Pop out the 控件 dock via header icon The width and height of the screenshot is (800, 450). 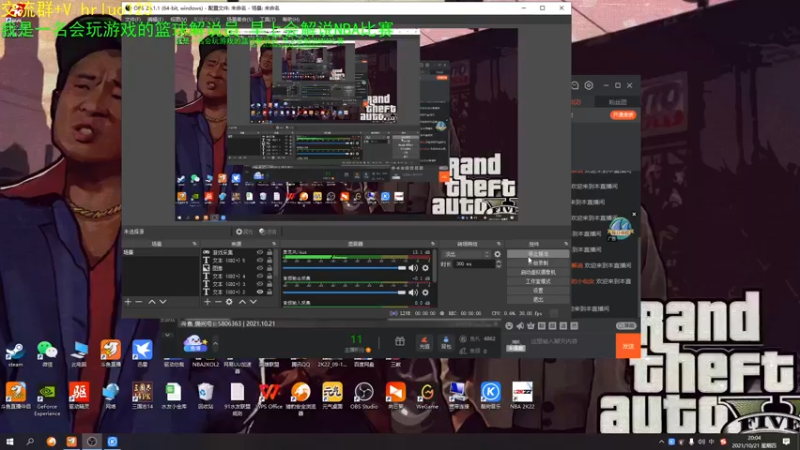[x=565, y=244]
